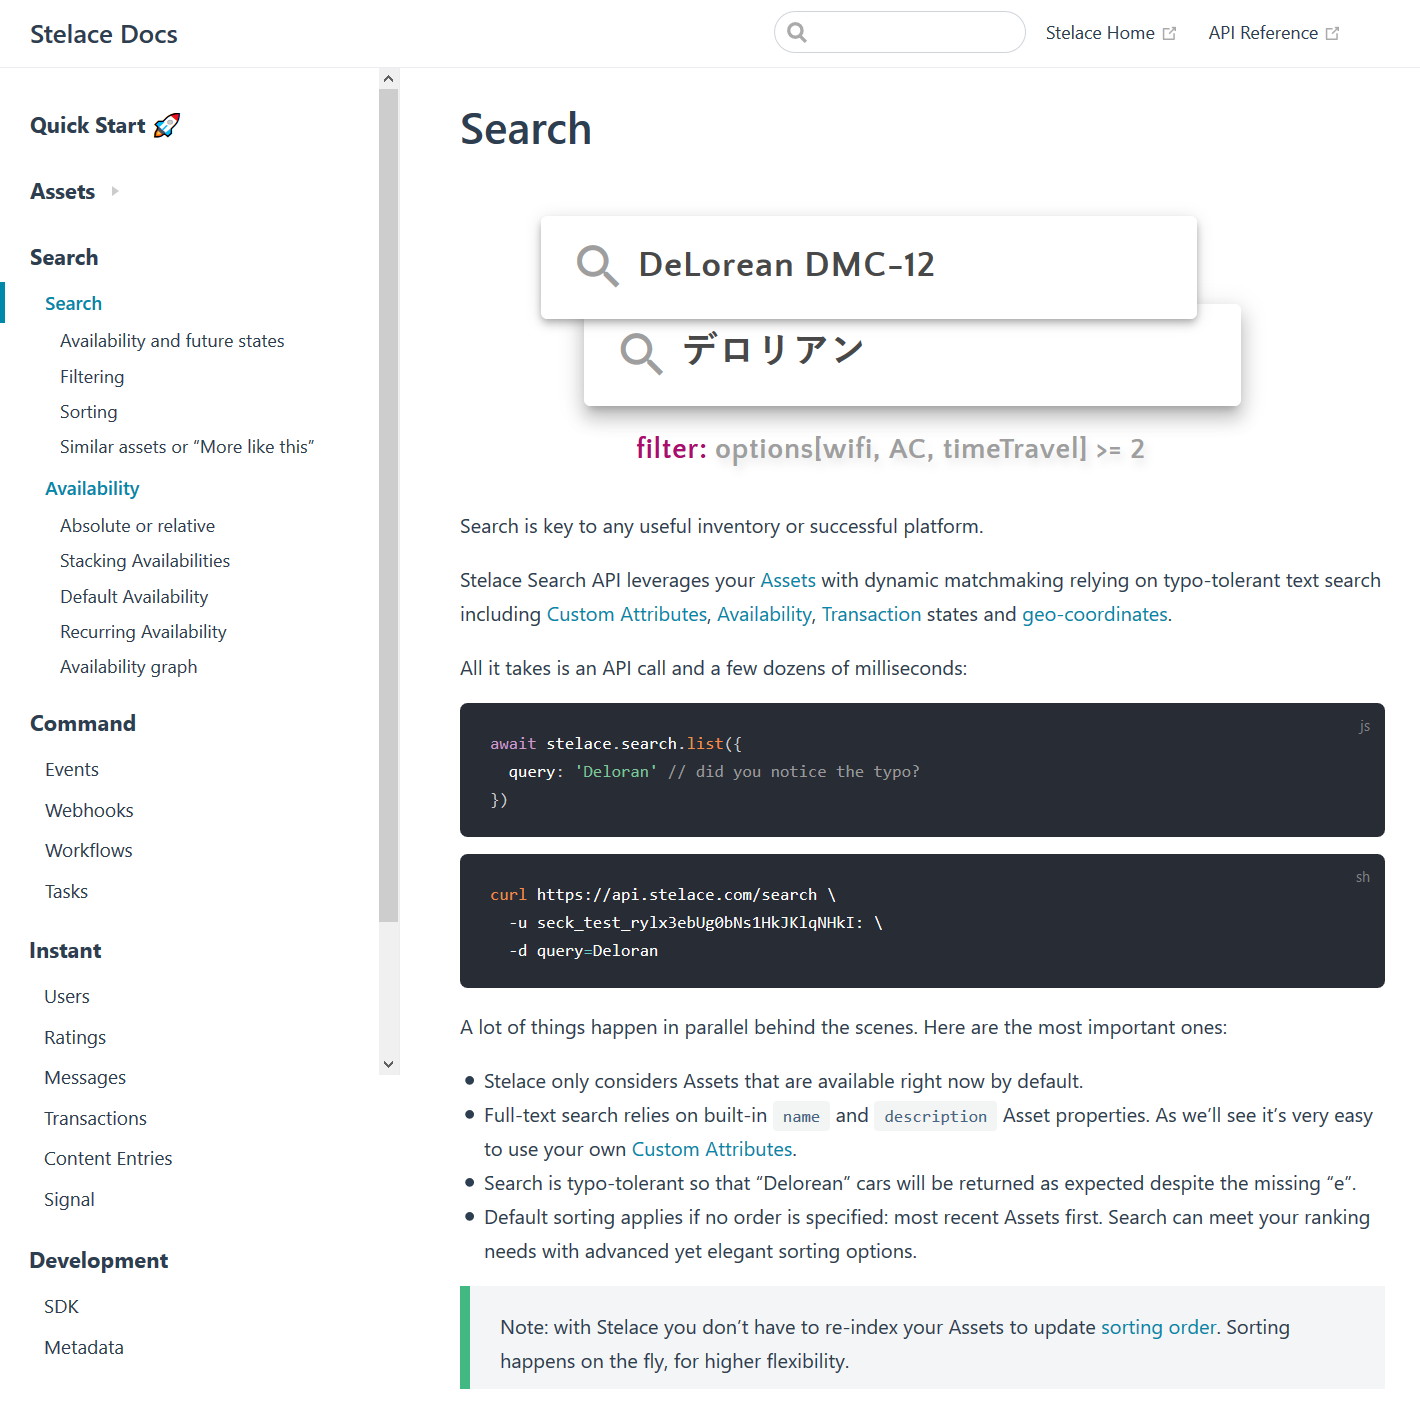
Task: Click the curl shell code block
Action: tap(922, 921)
